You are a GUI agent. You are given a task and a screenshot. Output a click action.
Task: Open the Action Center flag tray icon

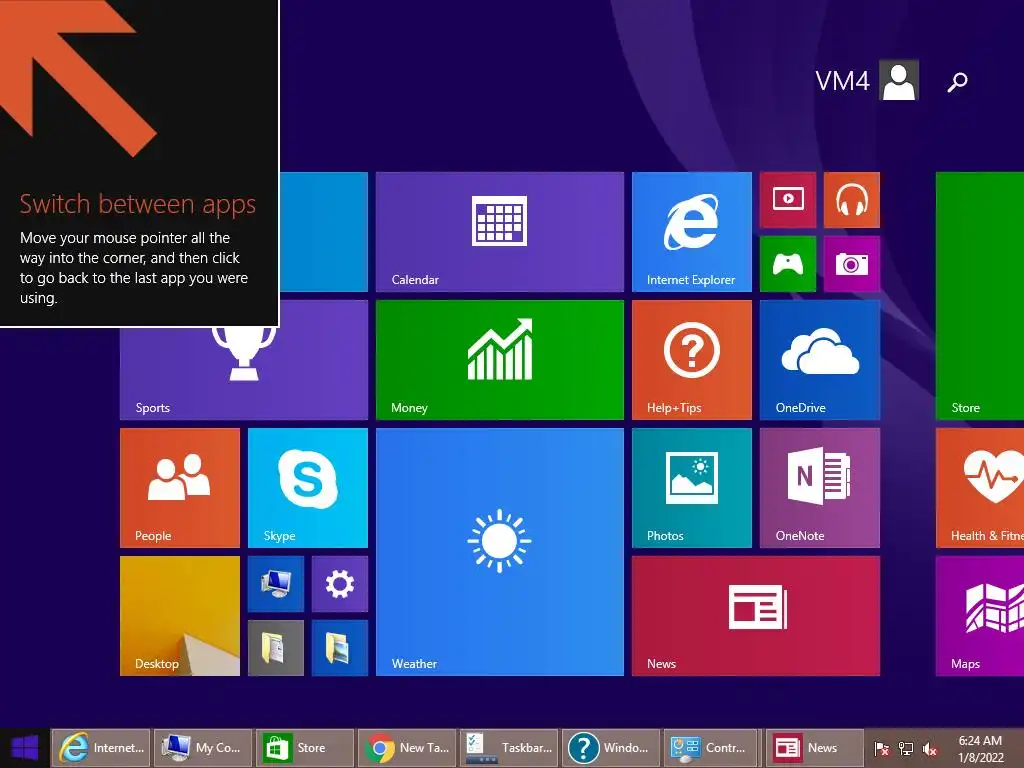pyautogui.click(x=882, y=748)
